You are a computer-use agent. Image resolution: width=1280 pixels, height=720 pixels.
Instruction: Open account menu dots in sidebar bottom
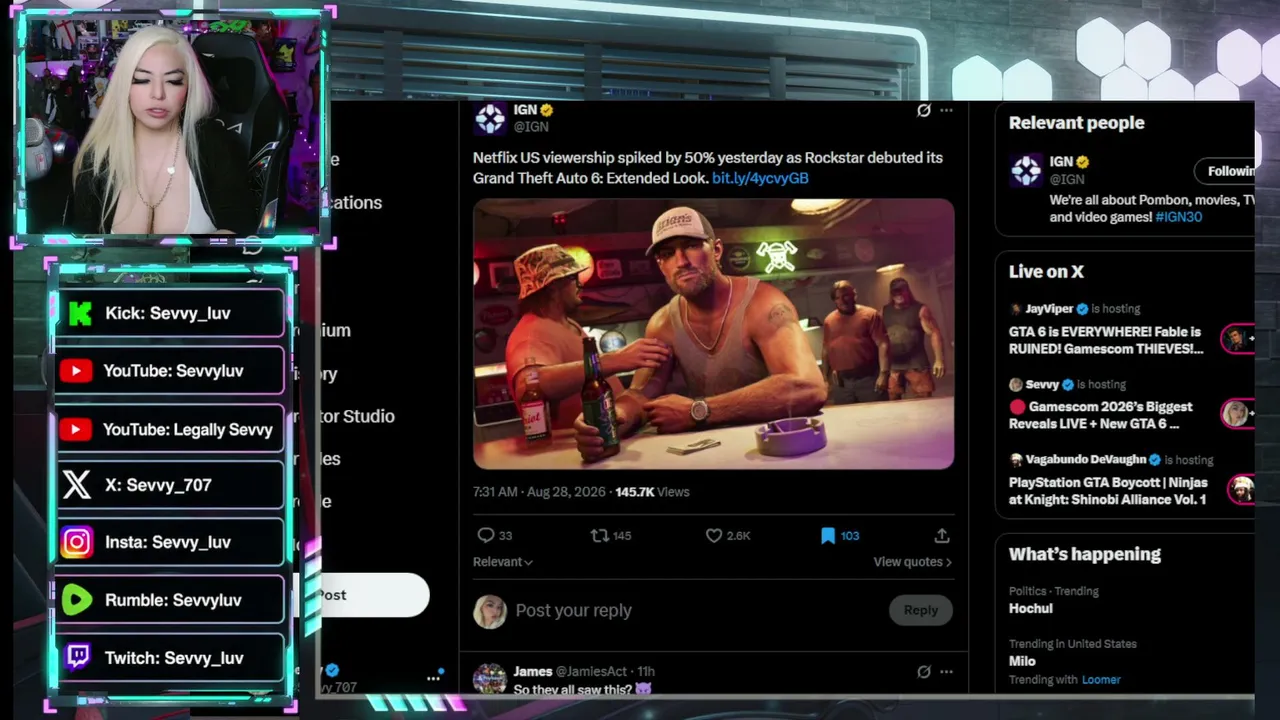(433, 678)
